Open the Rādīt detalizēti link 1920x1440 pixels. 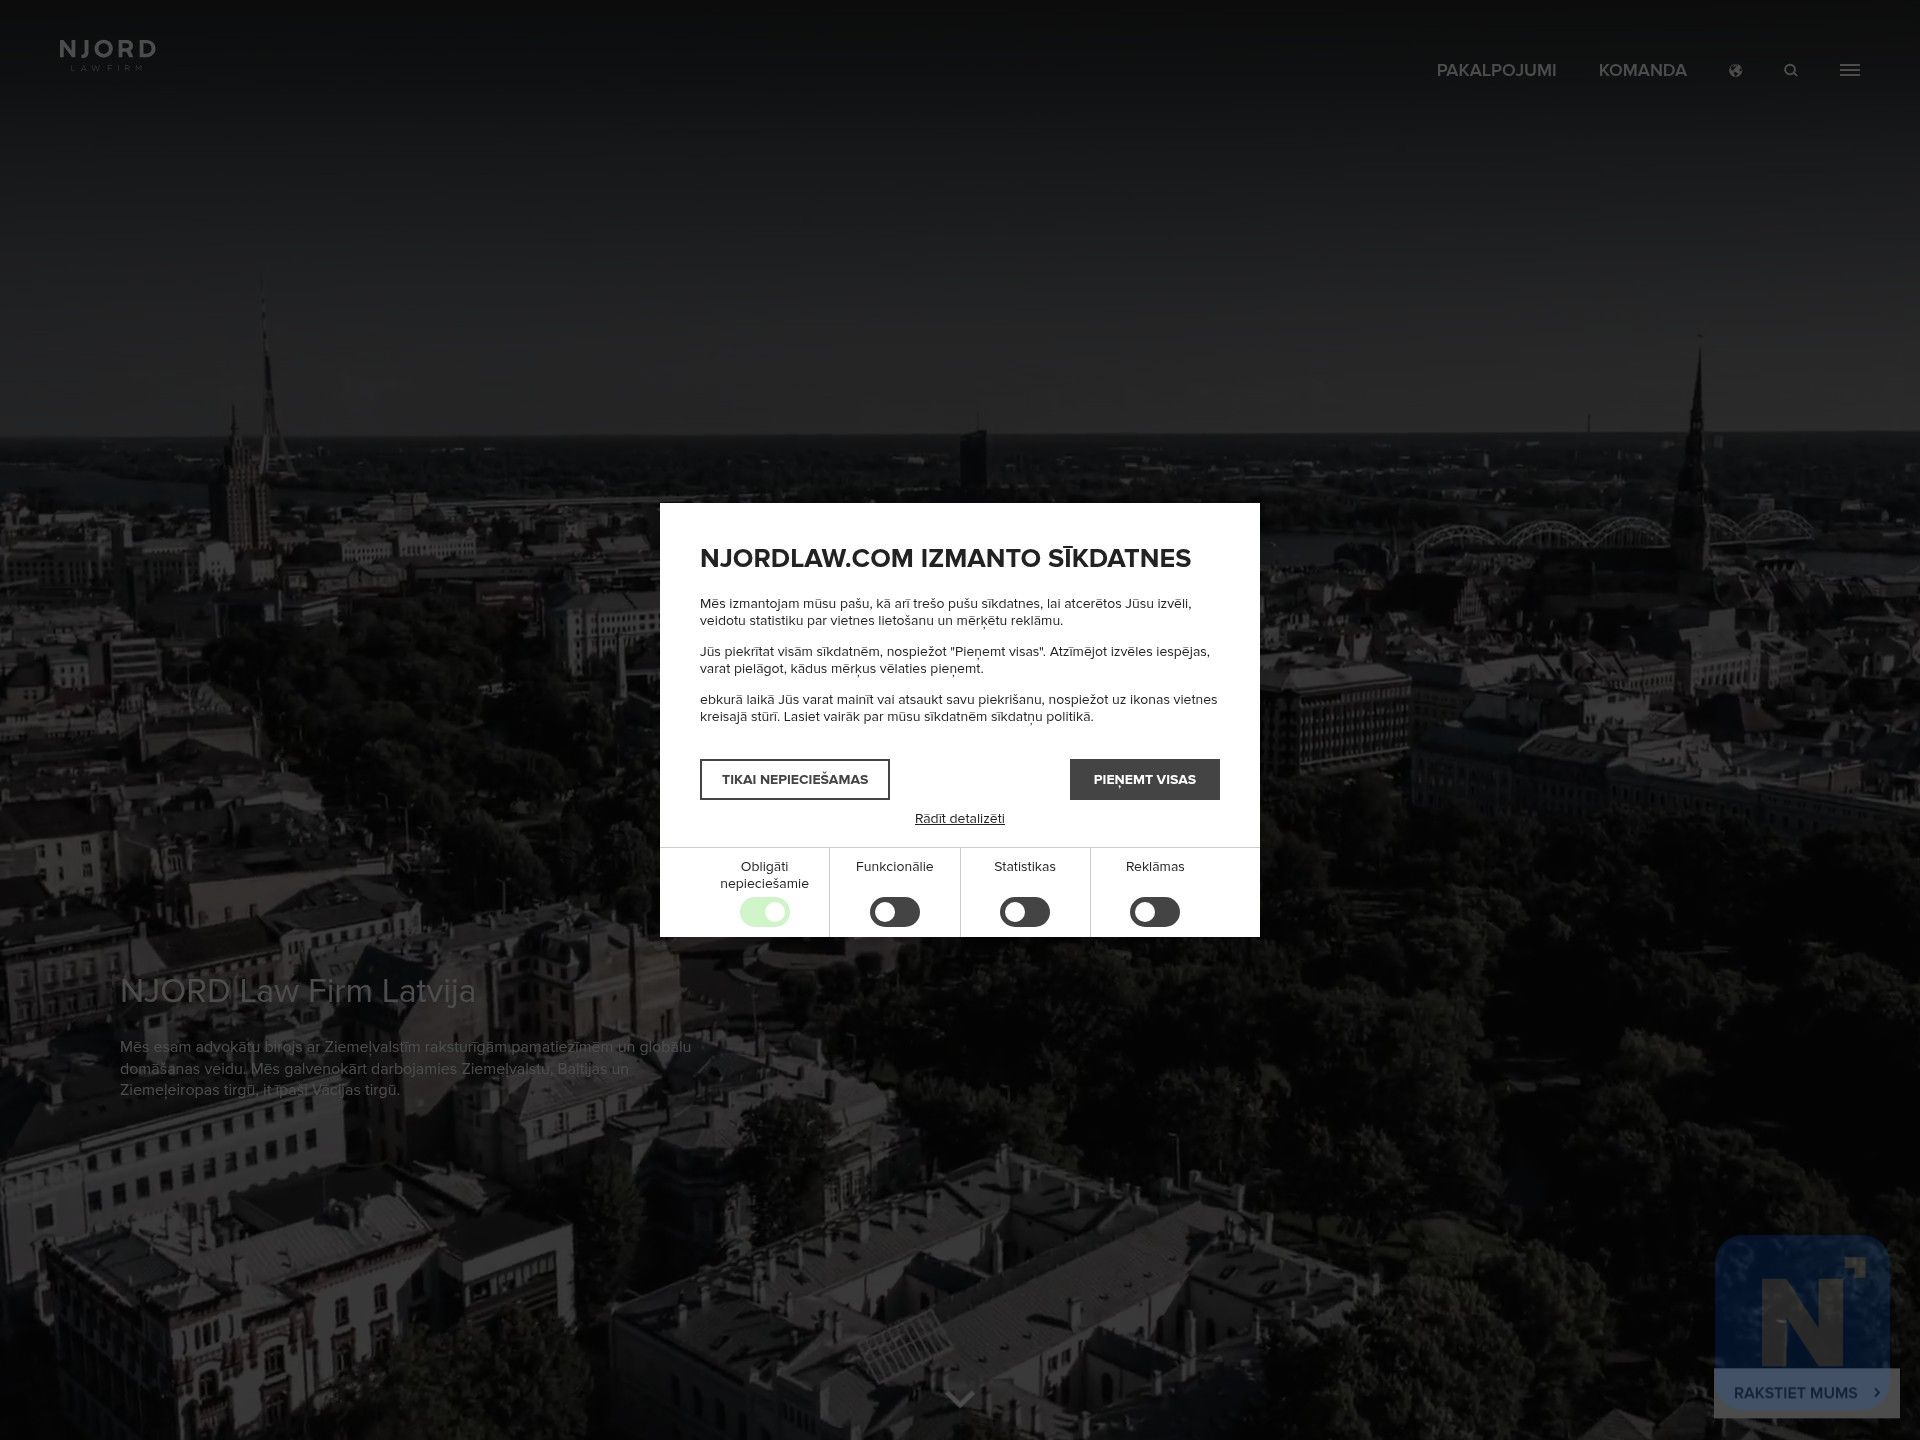click(960, 818)
